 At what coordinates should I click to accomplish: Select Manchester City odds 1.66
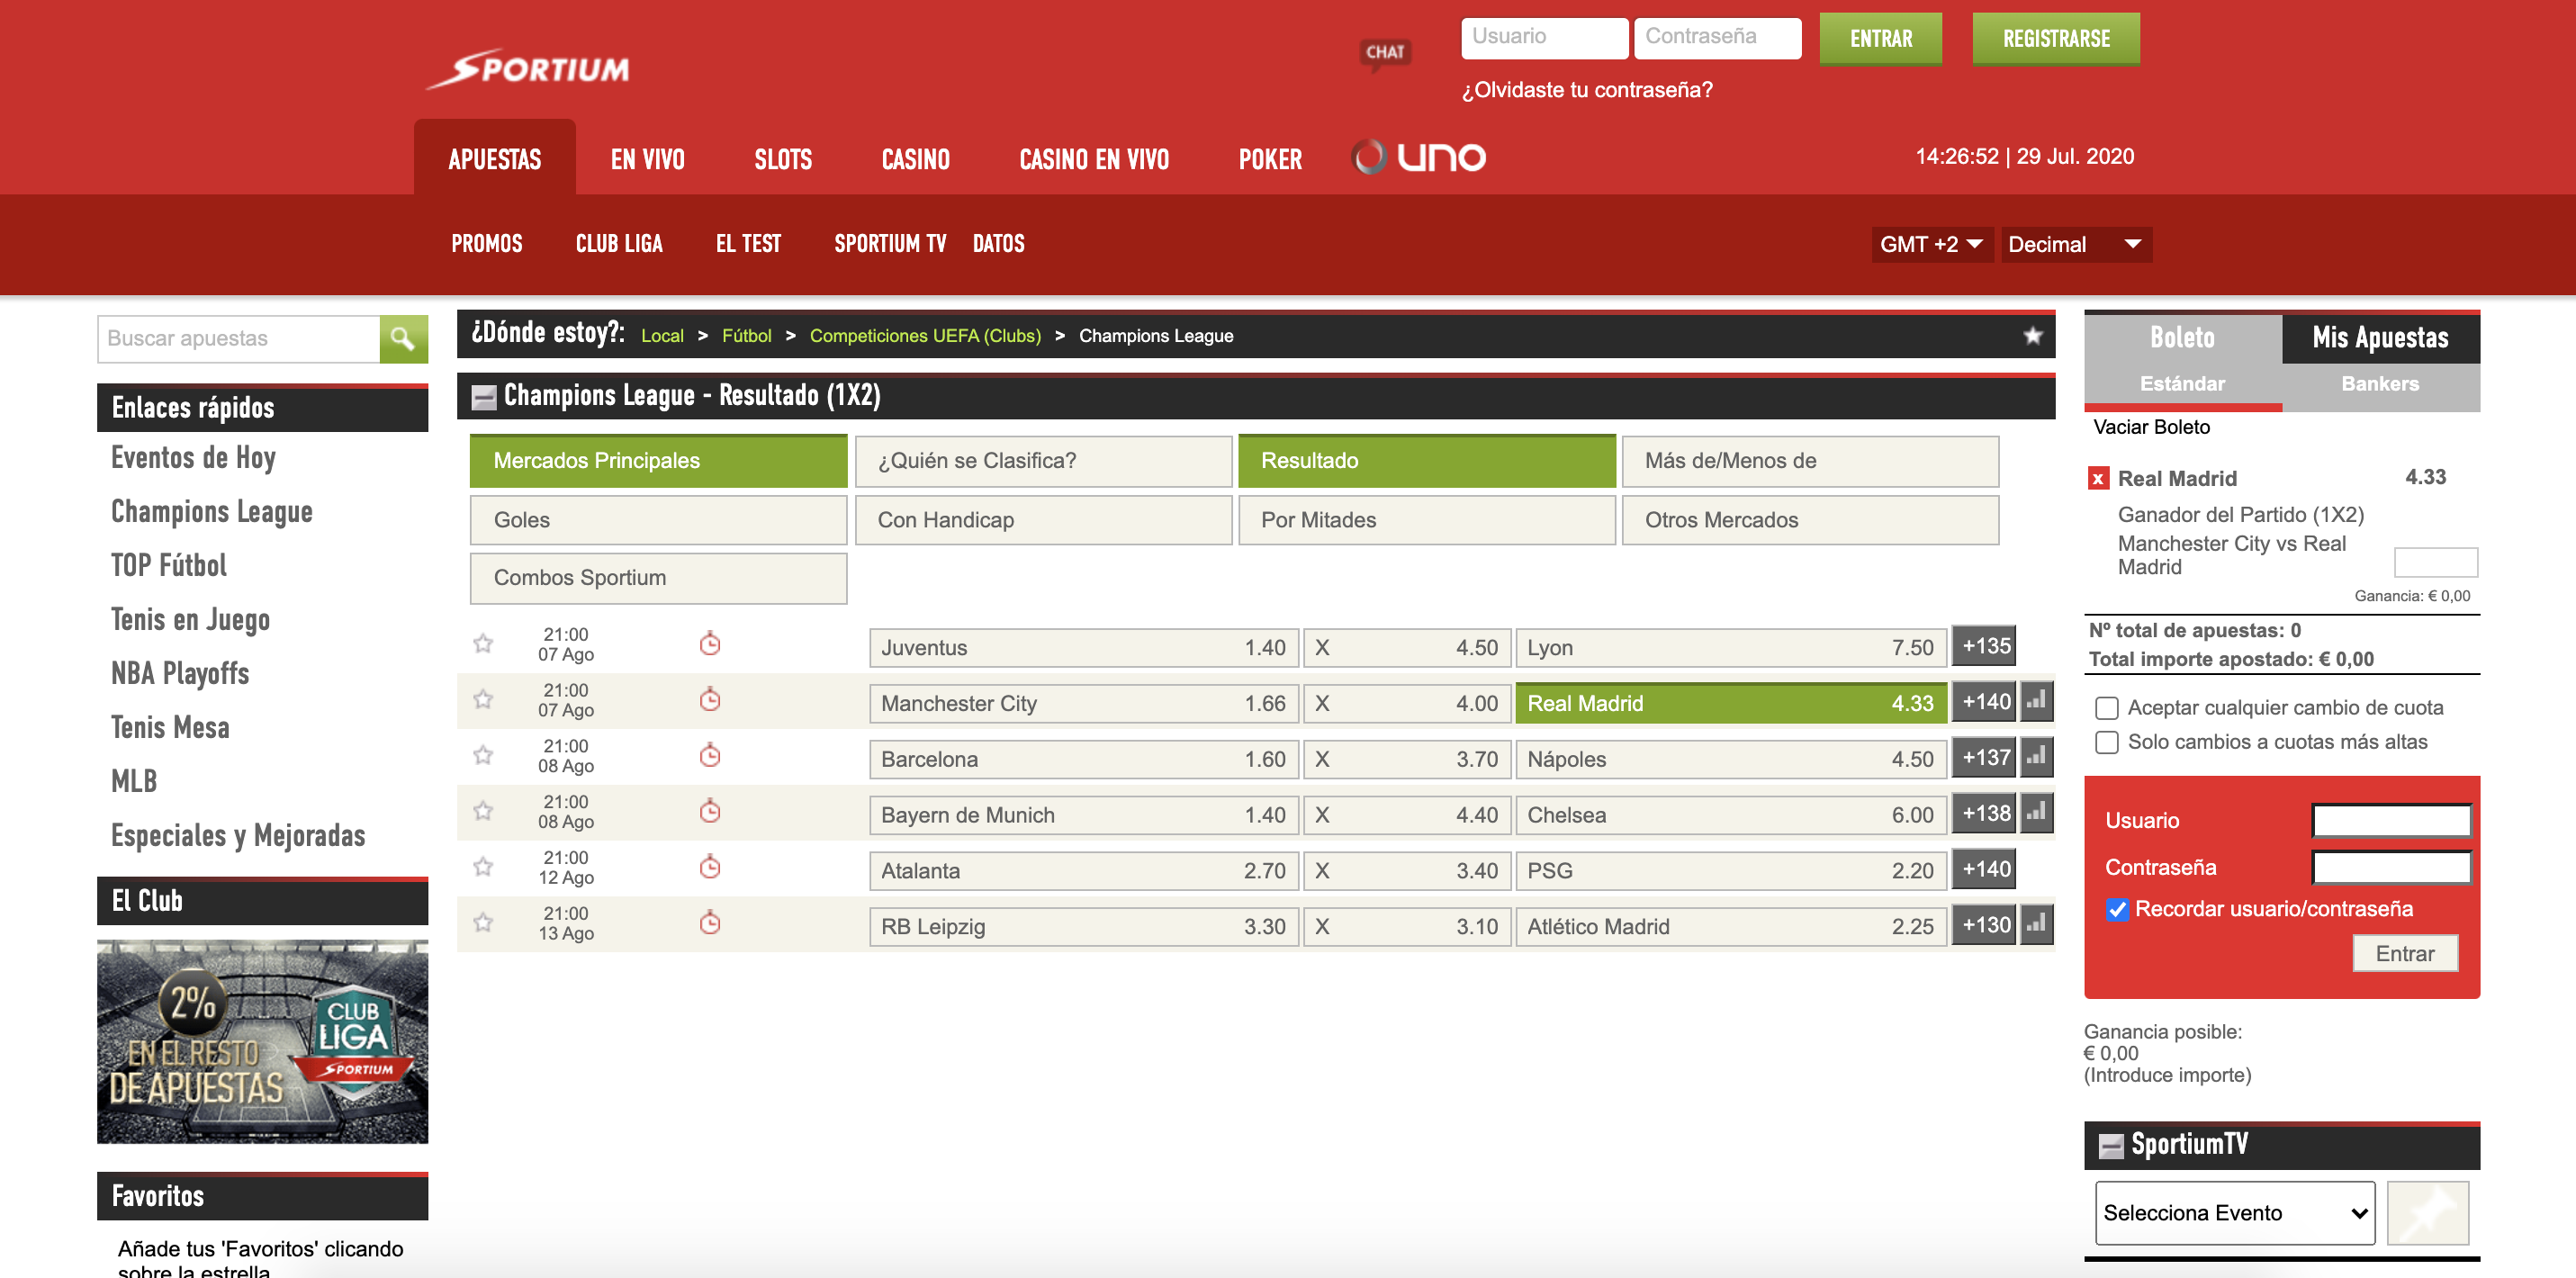coord(1084,703)
